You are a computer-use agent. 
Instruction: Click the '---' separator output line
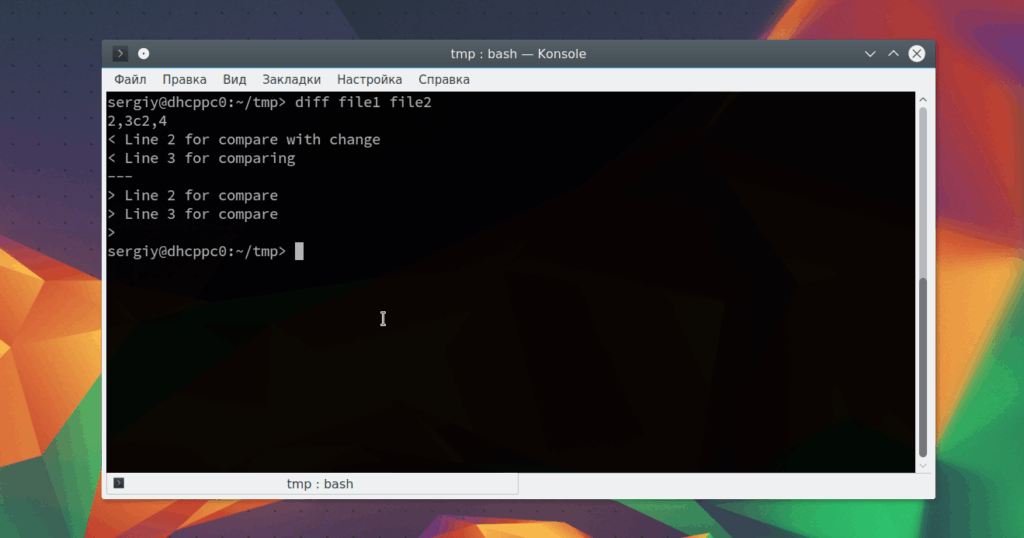click(120, 177)
